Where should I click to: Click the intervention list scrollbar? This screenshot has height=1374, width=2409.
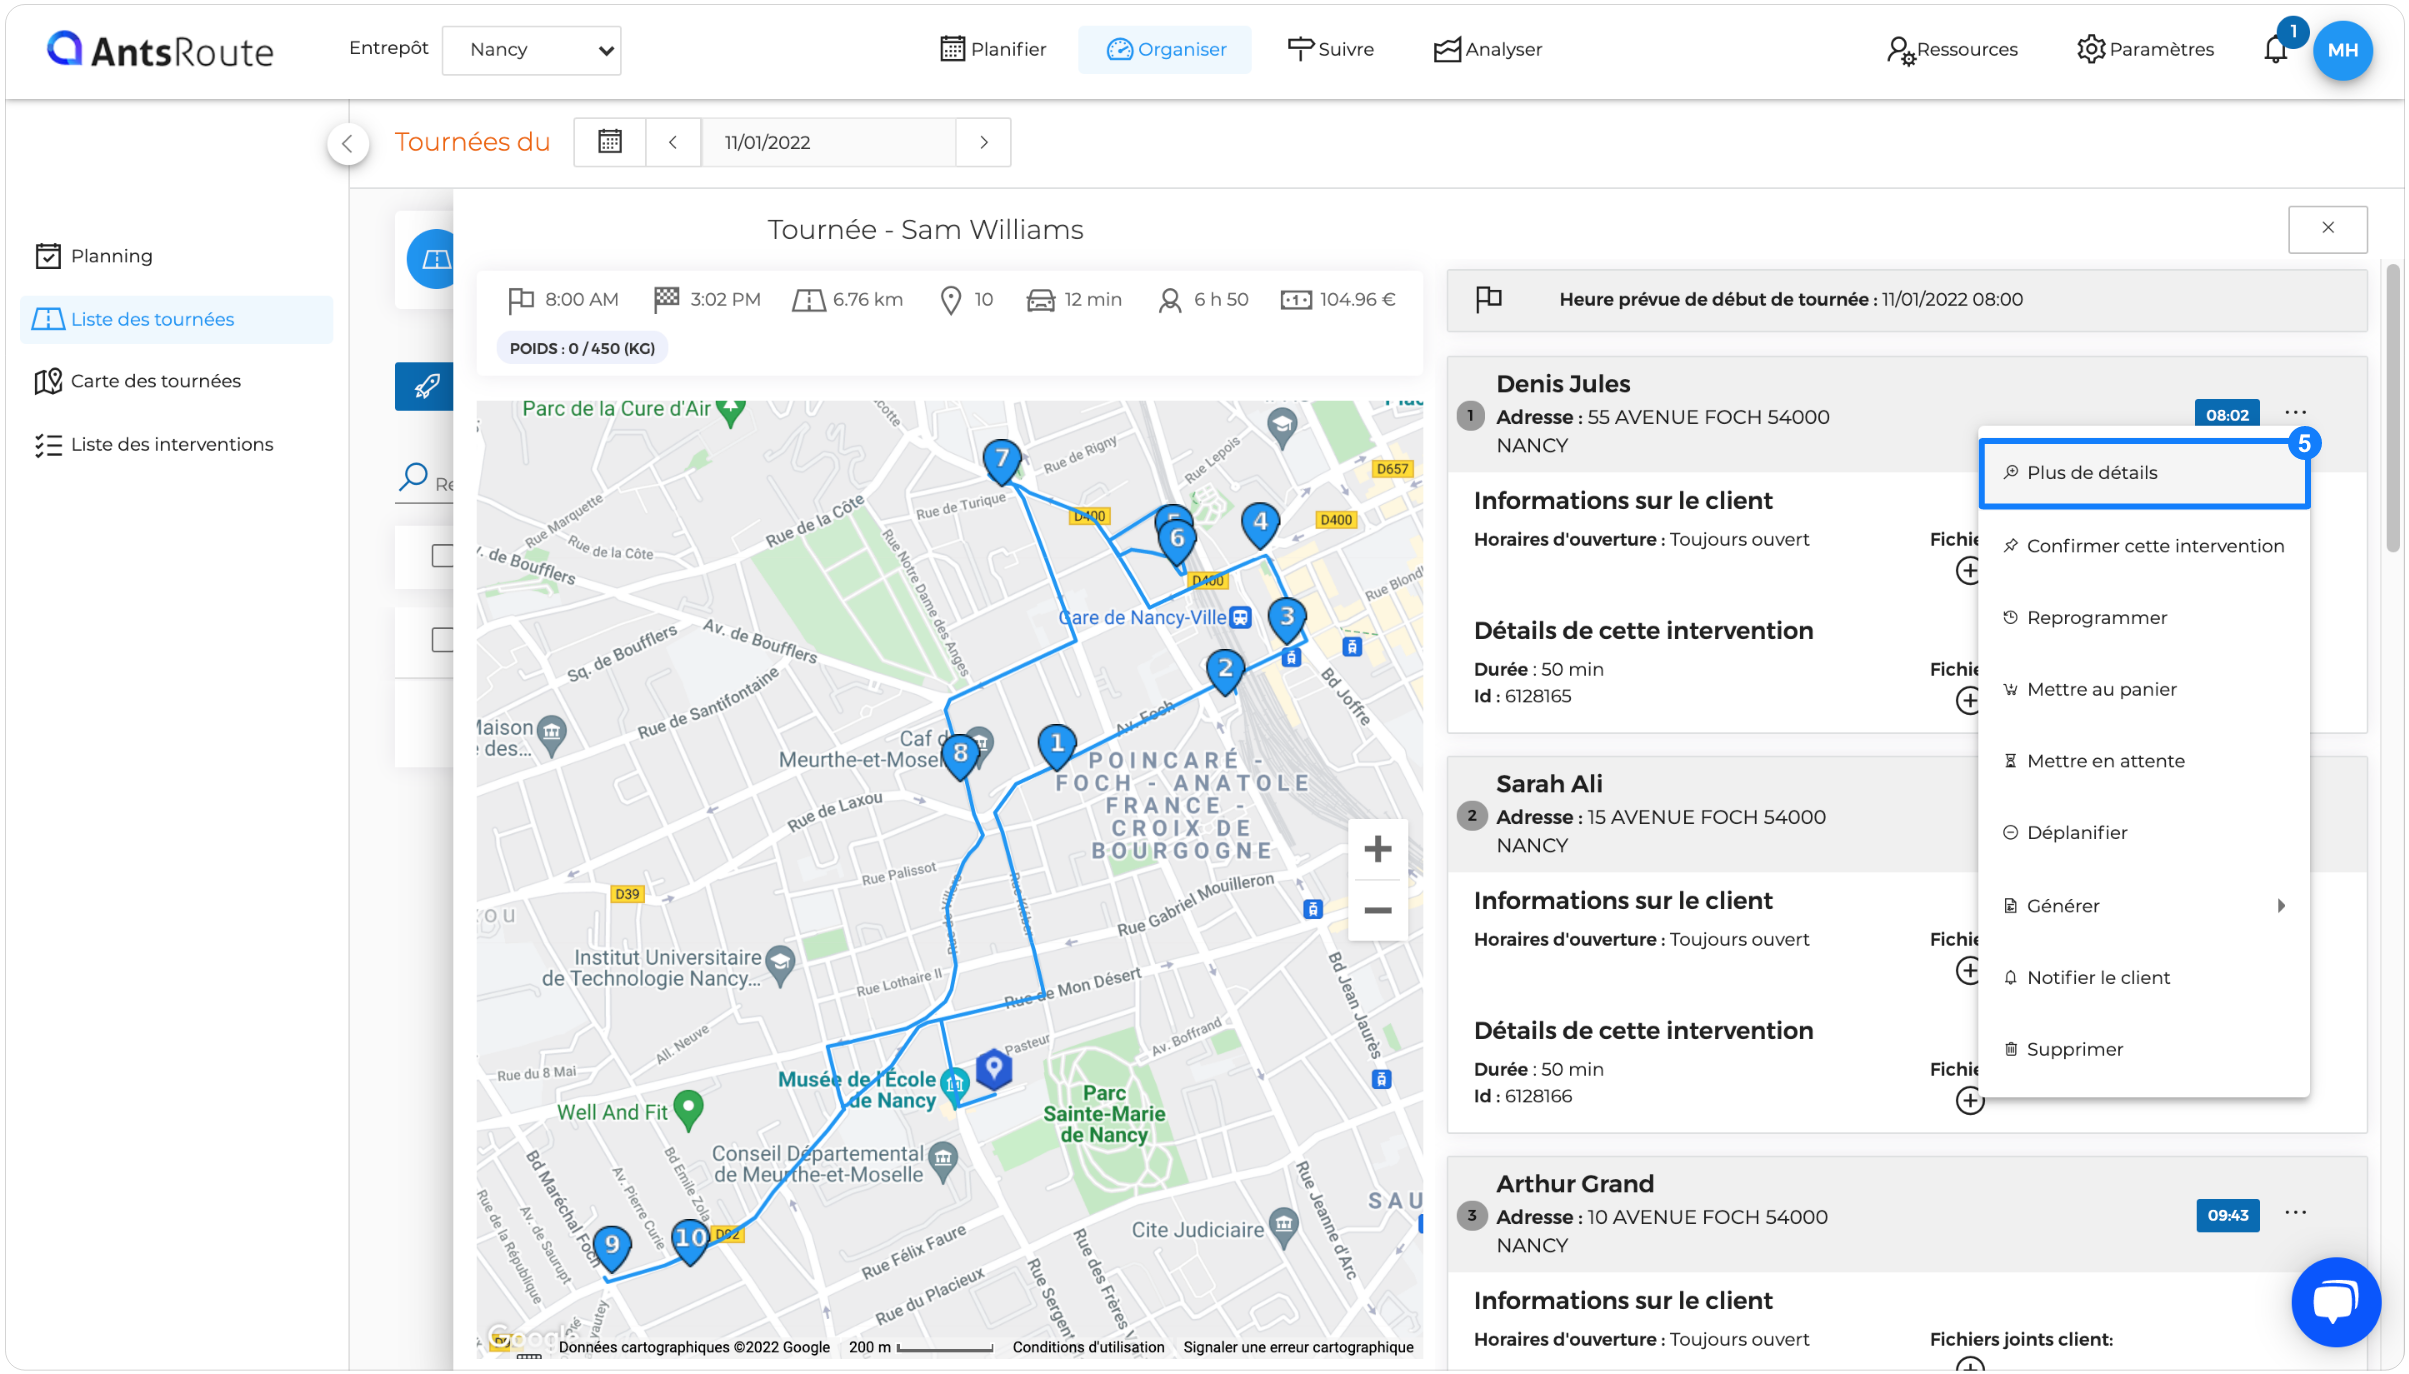(2393, 408)
